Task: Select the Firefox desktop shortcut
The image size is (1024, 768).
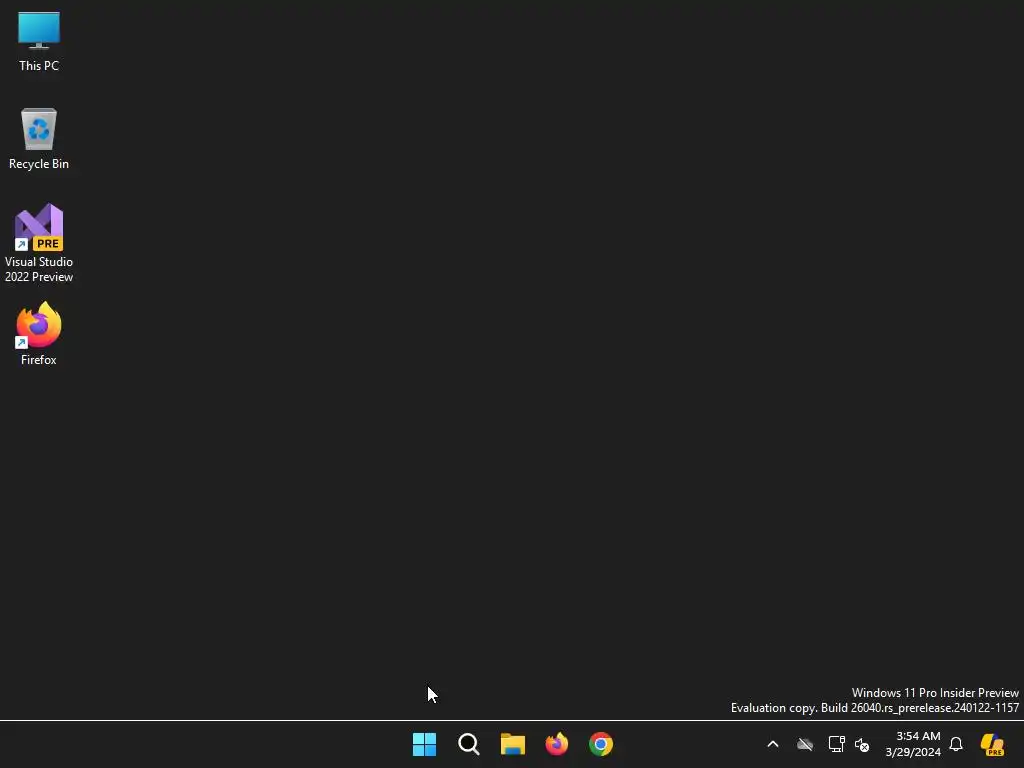Action: click(39, 334)
